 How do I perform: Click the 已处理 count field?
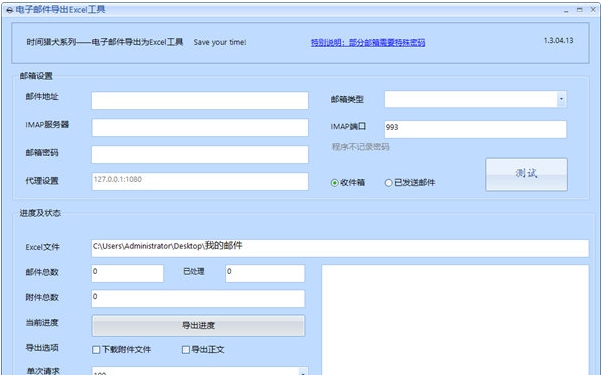tap(265, 273)
